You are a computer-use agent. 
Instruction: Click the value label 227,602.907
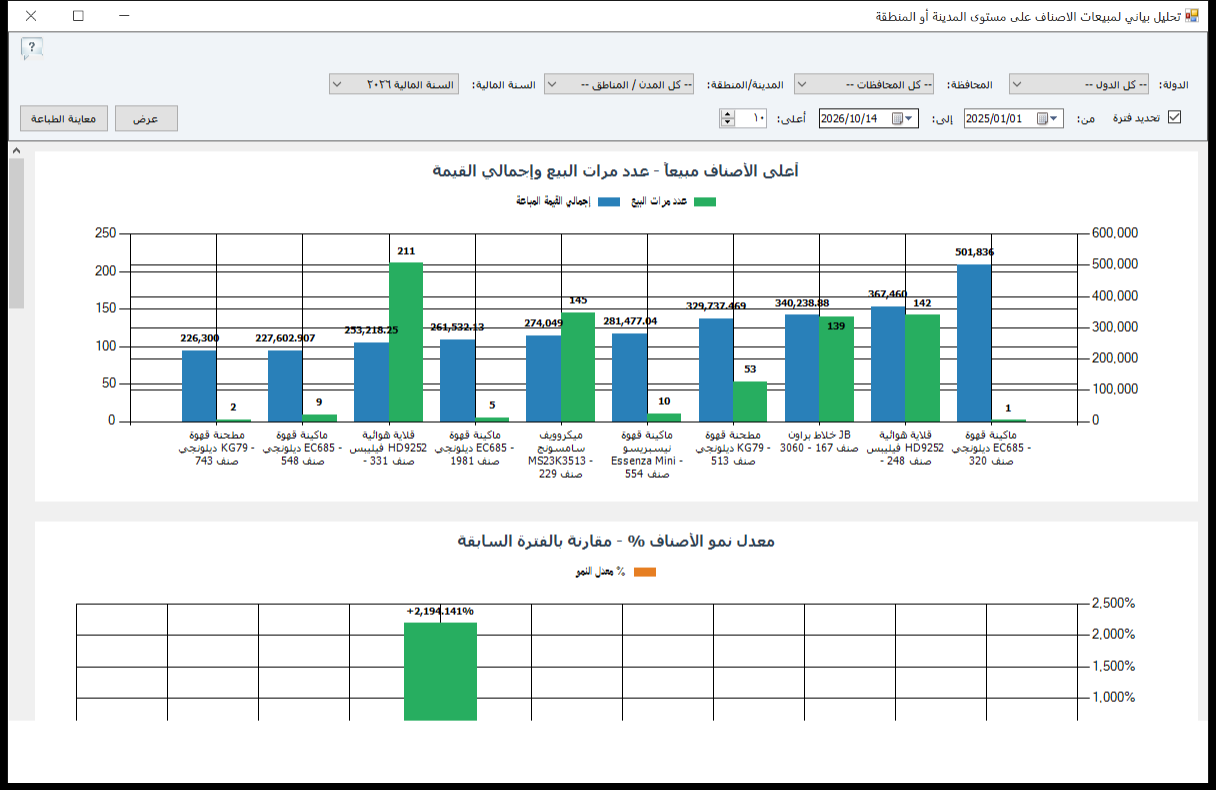coord(285,338)
